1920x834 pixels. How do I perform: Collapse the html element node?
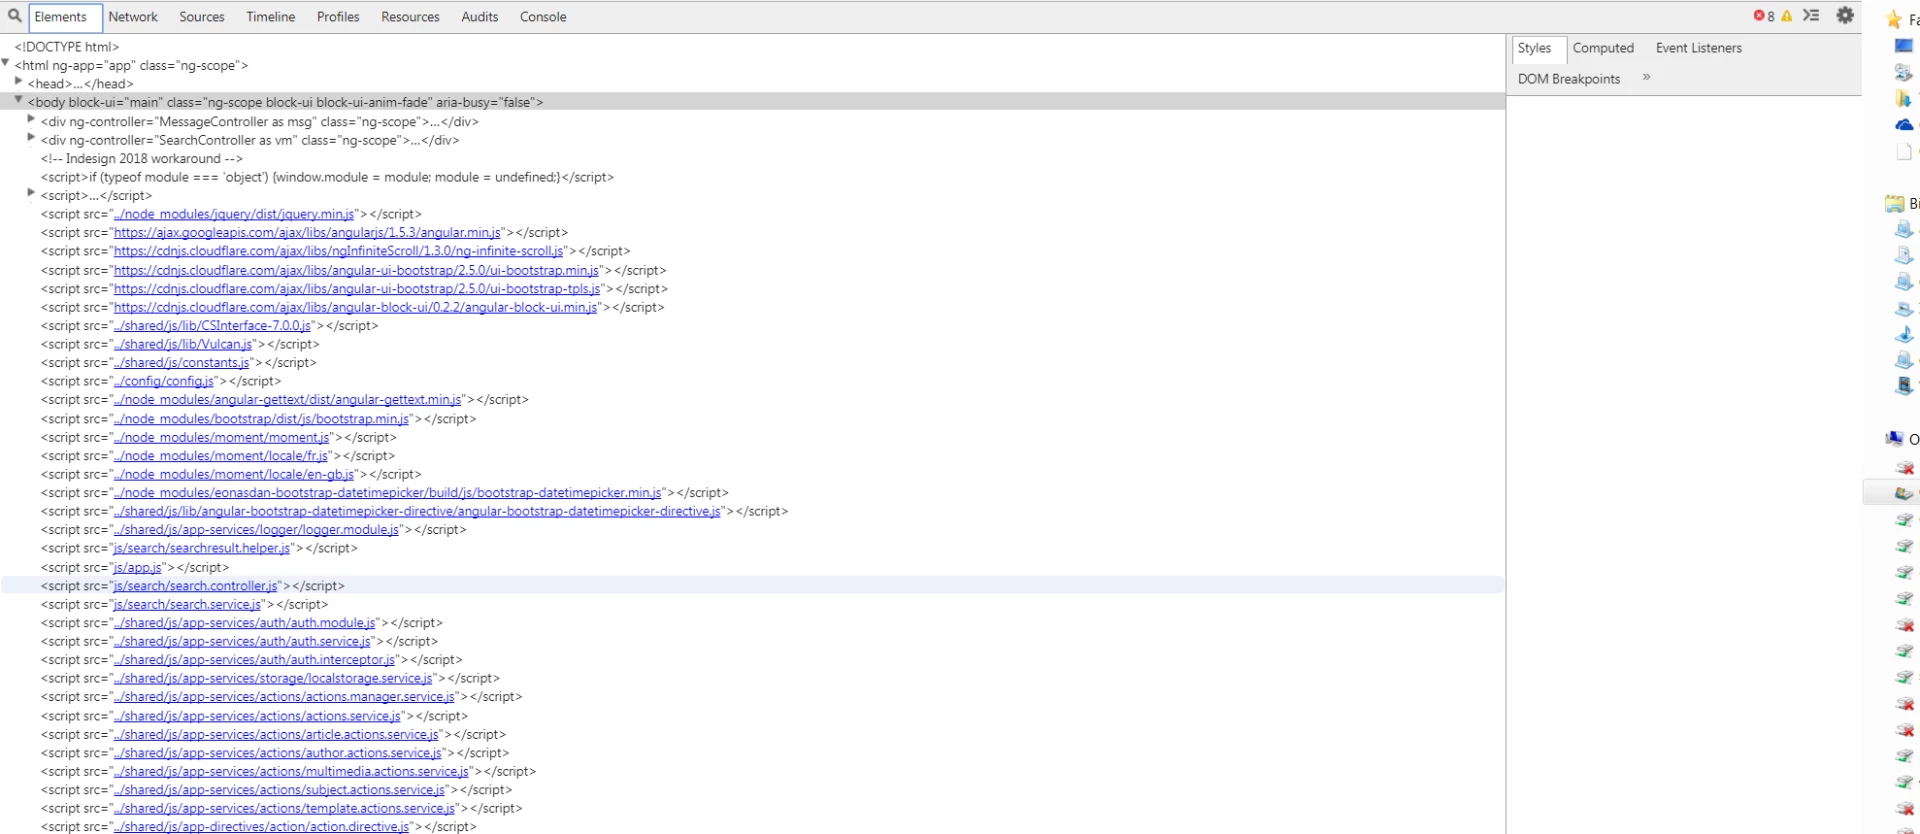pyautogui.click(x=7, y=63)
